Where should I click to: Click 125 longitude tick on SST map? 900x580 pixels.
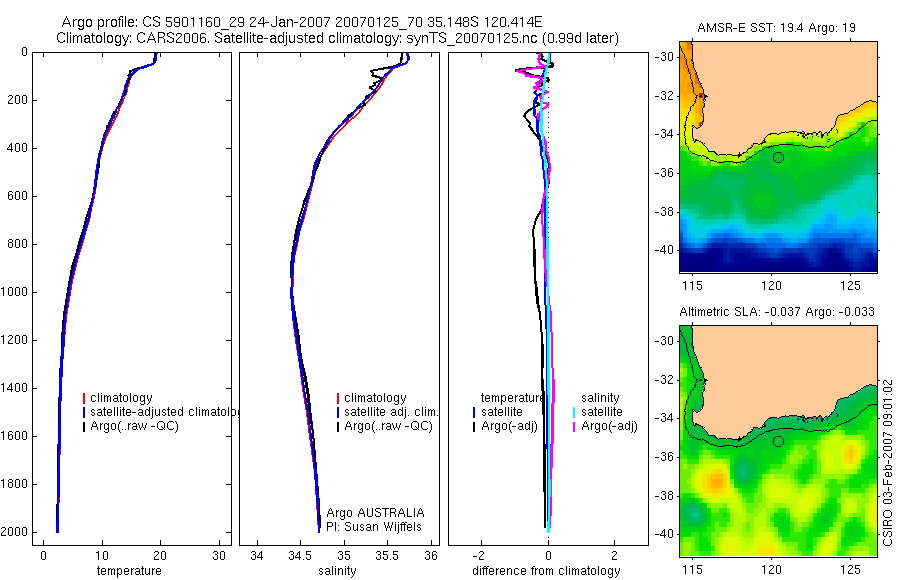coord(850,285)
